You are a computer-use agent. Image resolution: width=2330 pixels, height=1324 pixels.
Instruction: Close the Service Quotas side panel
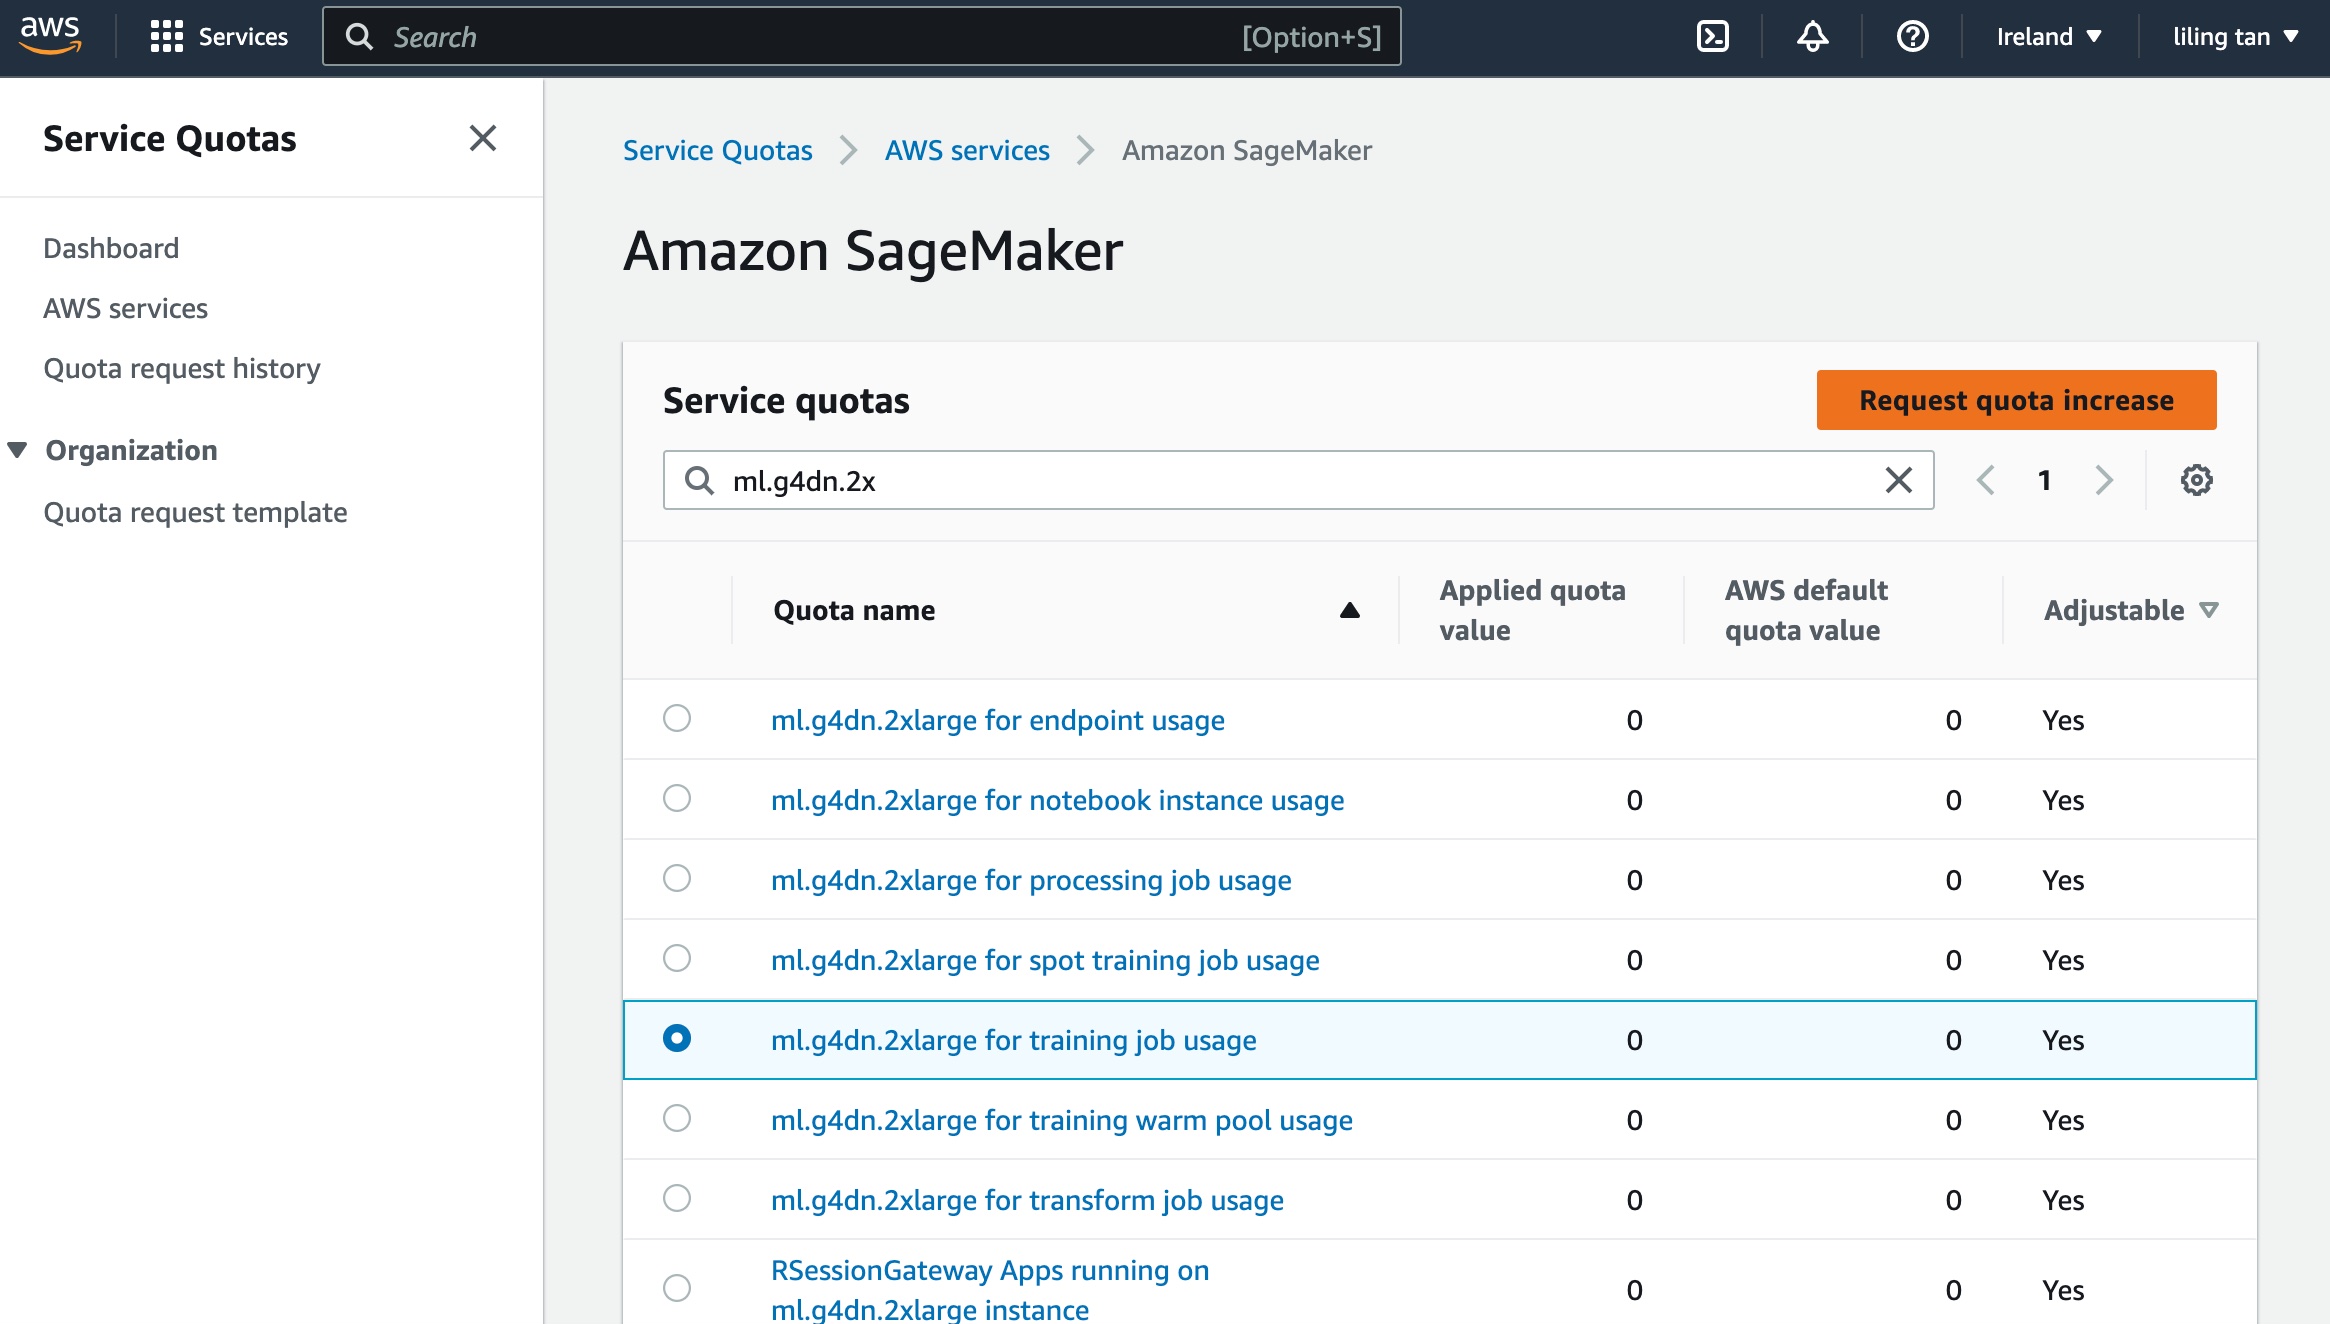click(482, 138)
